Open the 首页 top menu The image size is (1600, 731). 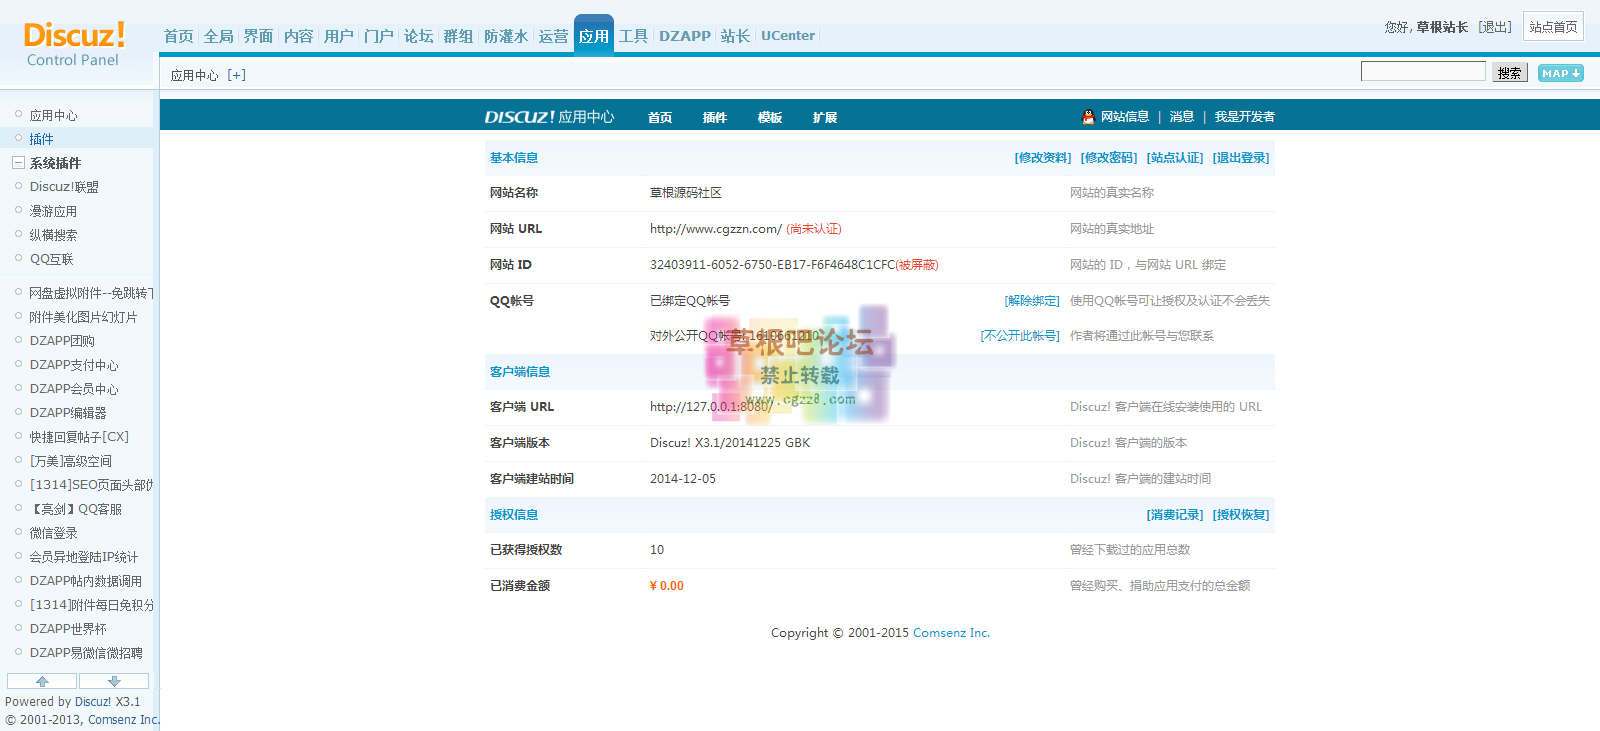(x=178, y=36)
